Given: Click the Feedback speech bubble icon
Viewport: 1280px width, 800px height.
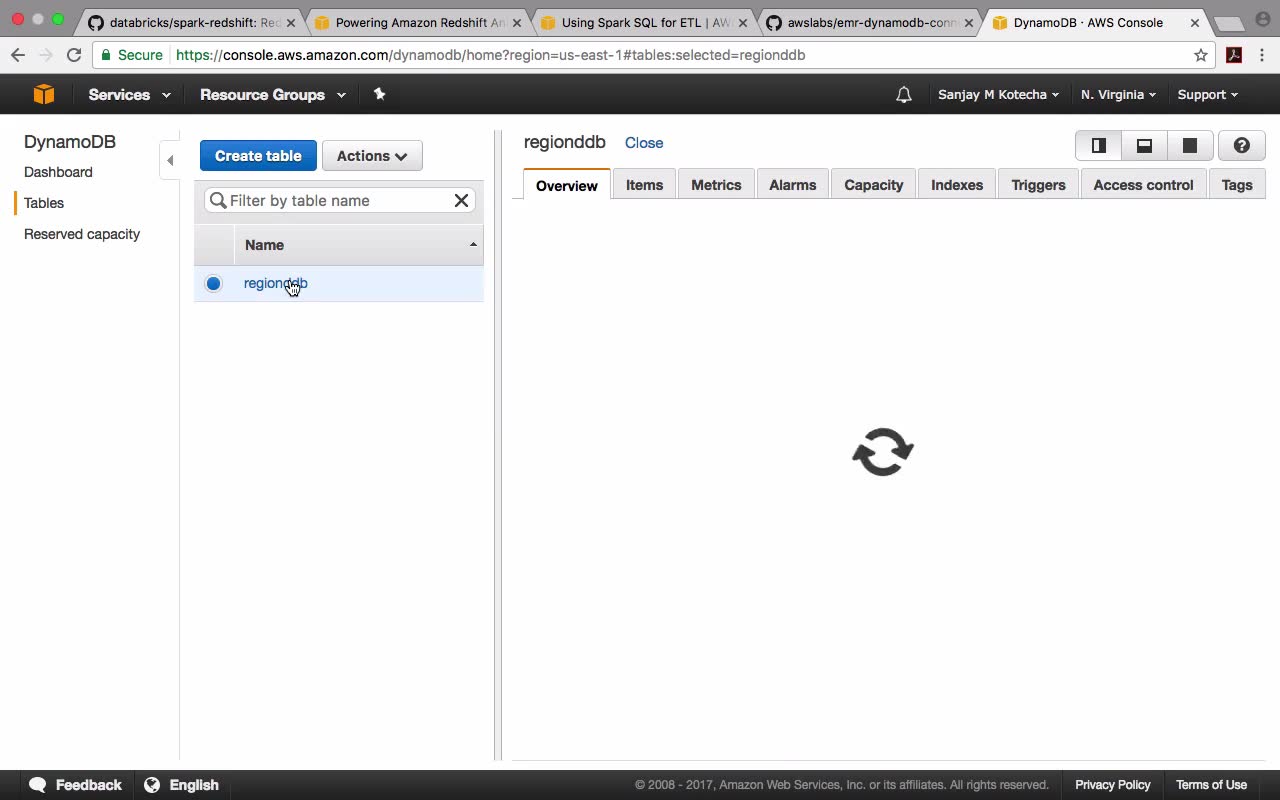Looking at the screenshot, I should pos(38,785).
